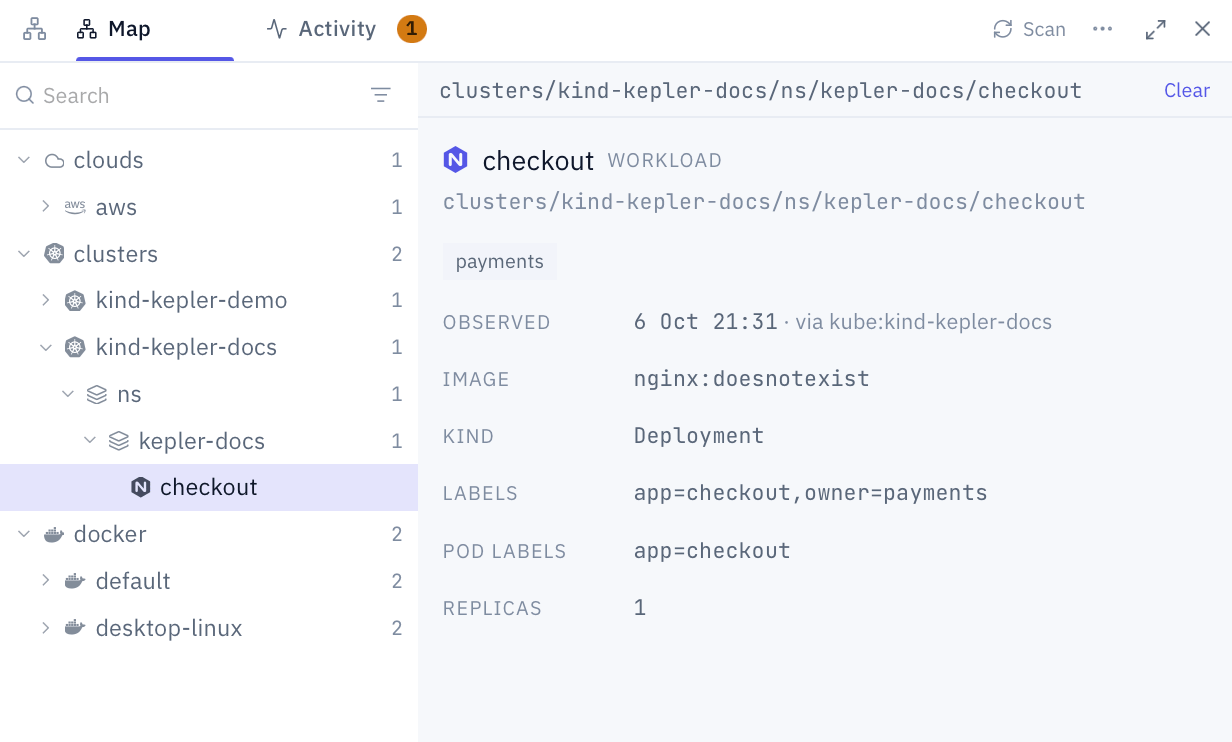Select the desktop-linux tree row label
This screenshot has width=1232, height=742.
[169, 628]
